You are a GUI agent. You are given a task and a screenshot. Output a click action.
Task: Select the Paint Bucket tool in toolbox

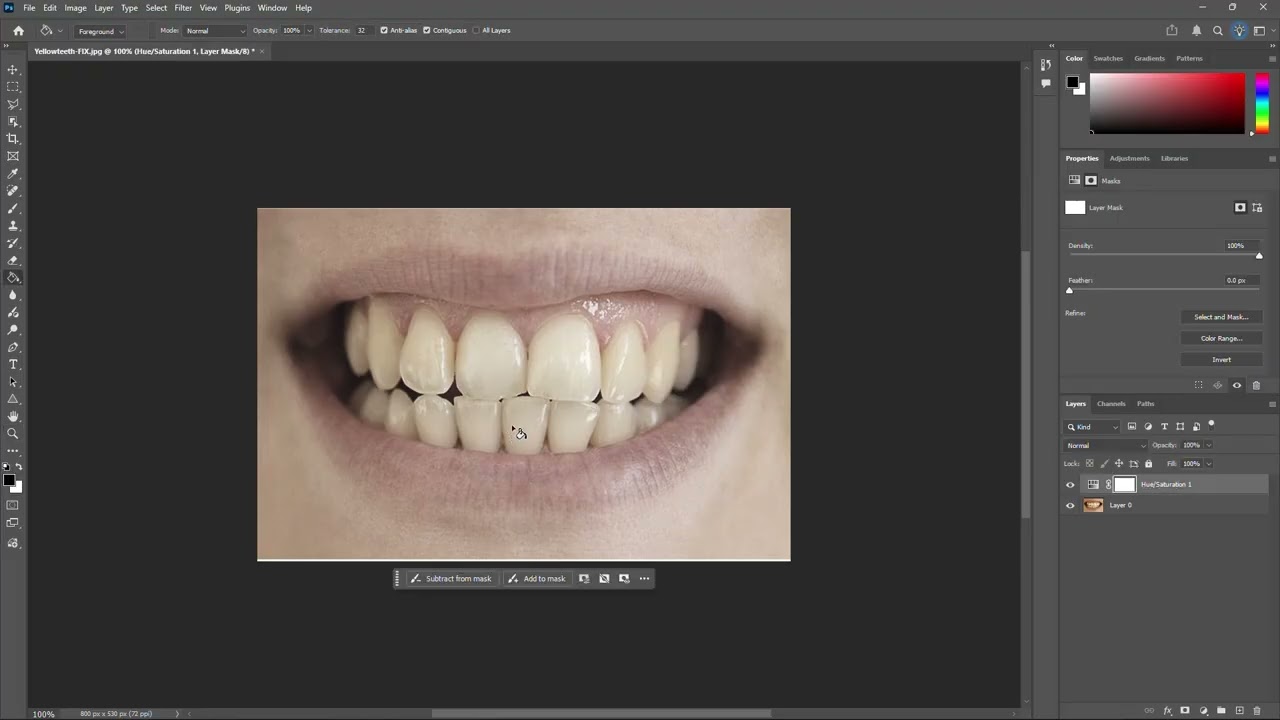[13, 277]
